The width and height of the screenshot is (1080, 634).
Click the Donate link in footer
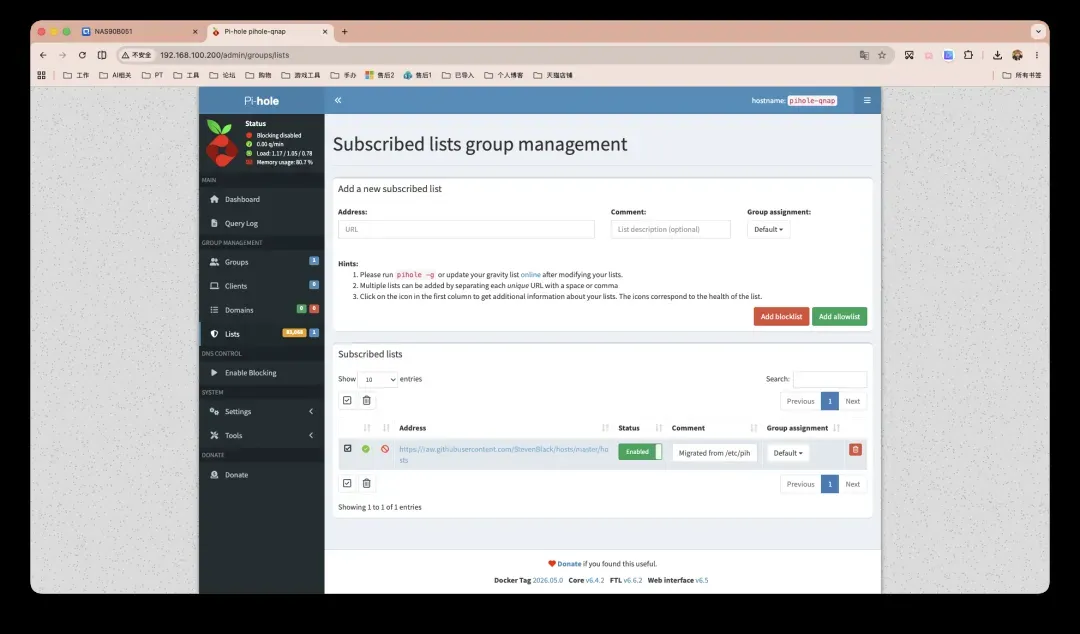[x=569, y=564]
